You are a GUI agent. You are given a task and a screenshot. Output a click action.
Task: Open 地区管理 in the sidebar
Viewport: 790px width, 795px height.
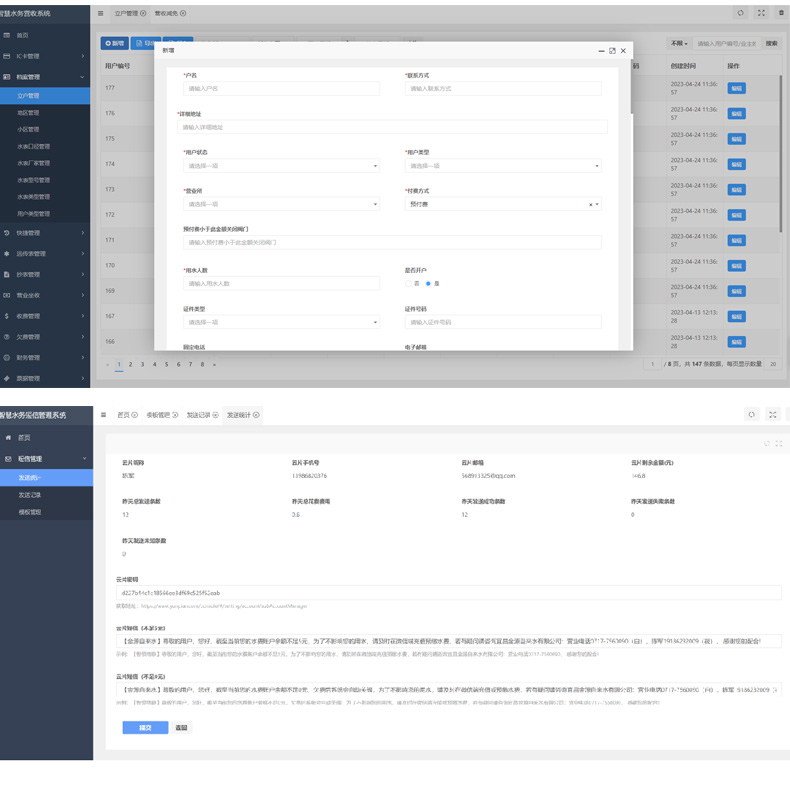click(28, 113)
